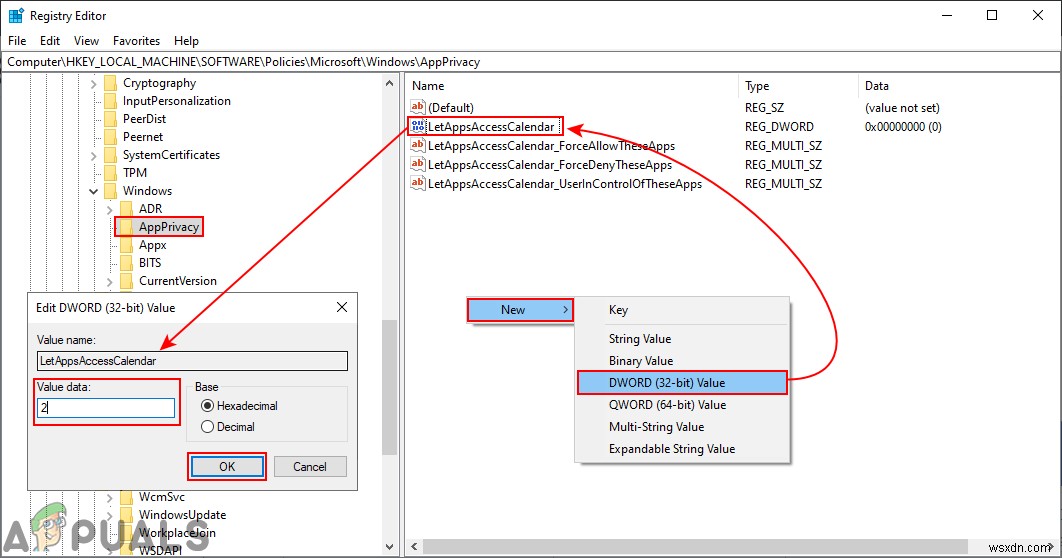Click the BITS folder icon
1062x558 pixels.
coord(127,263)
